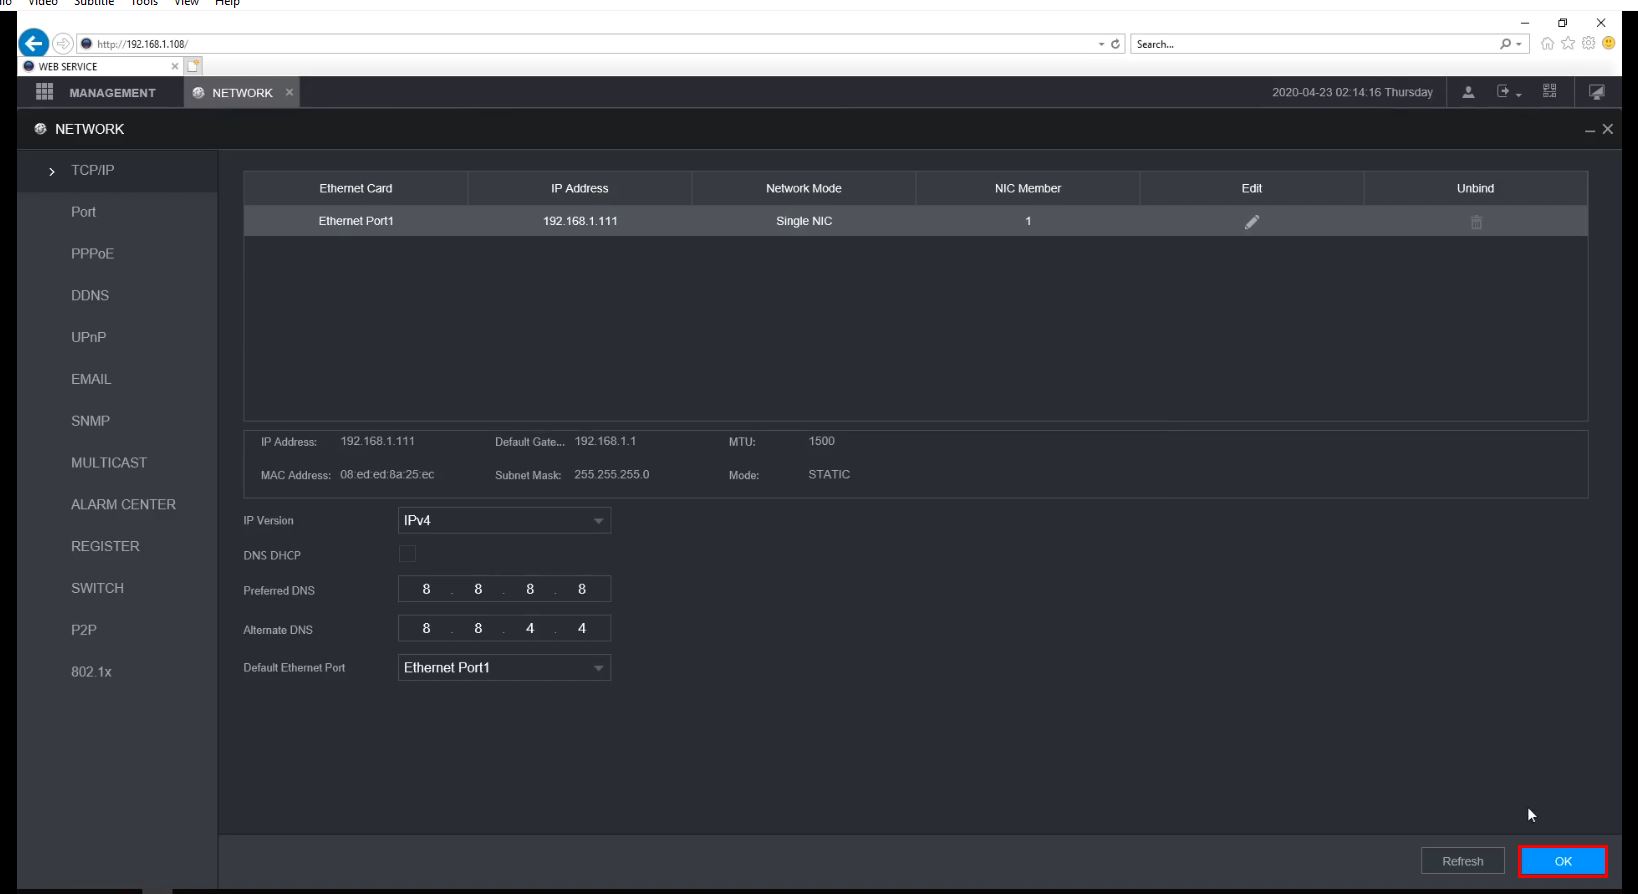This screenshot has height=894, width=1638.
Task: Open the browser home page icon
Action: [1548, 43]
